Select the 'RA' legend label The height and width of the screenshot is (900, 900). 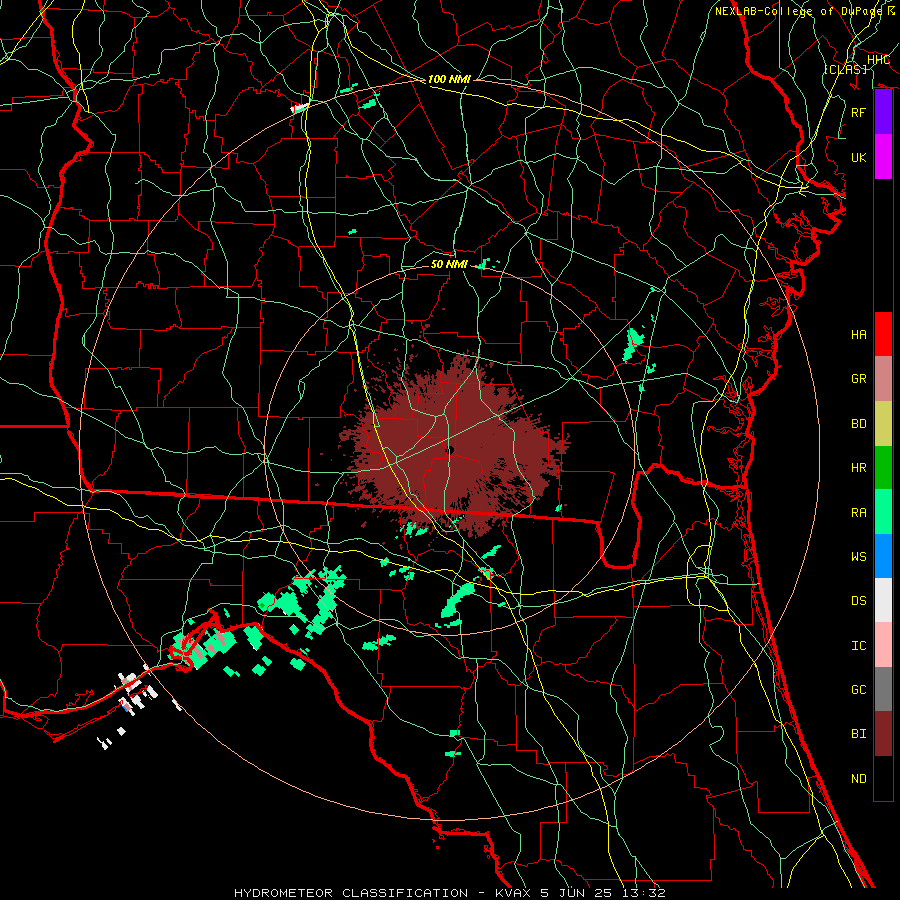pos(858,513)
